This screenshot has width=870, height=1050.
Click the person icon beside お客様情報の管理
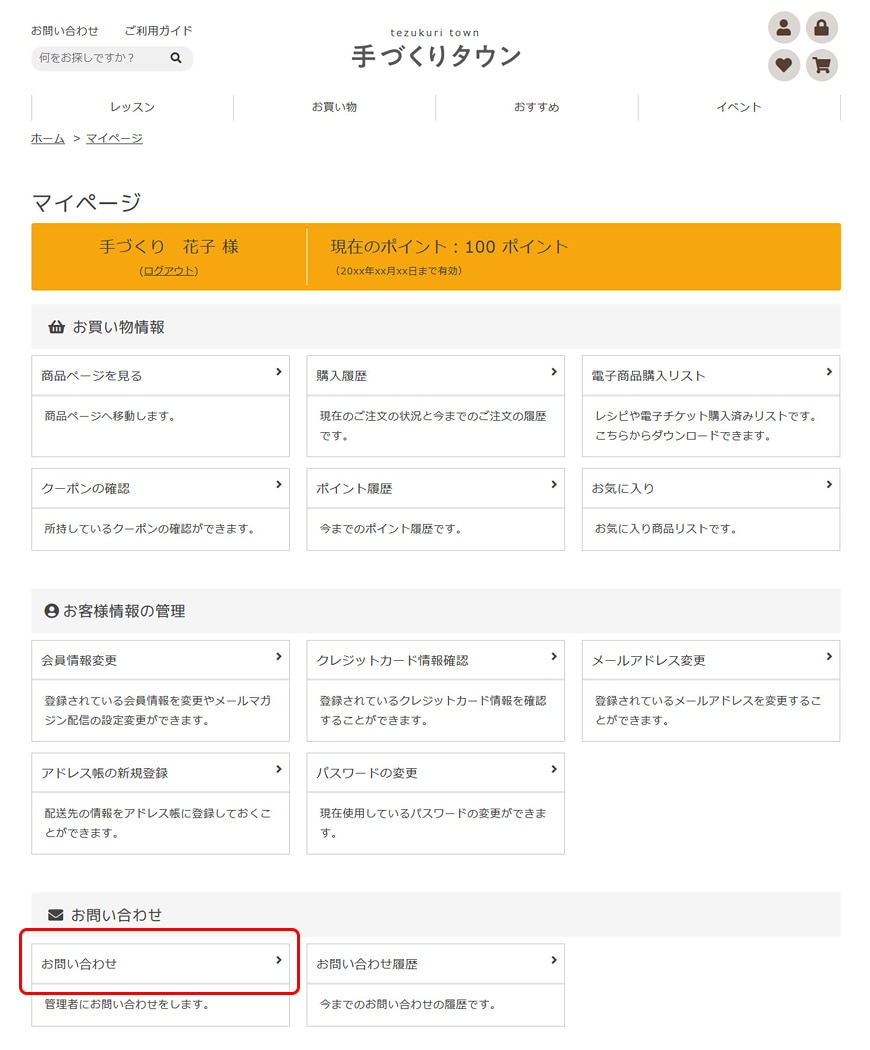pyautogui.click(x=52, y=611)
